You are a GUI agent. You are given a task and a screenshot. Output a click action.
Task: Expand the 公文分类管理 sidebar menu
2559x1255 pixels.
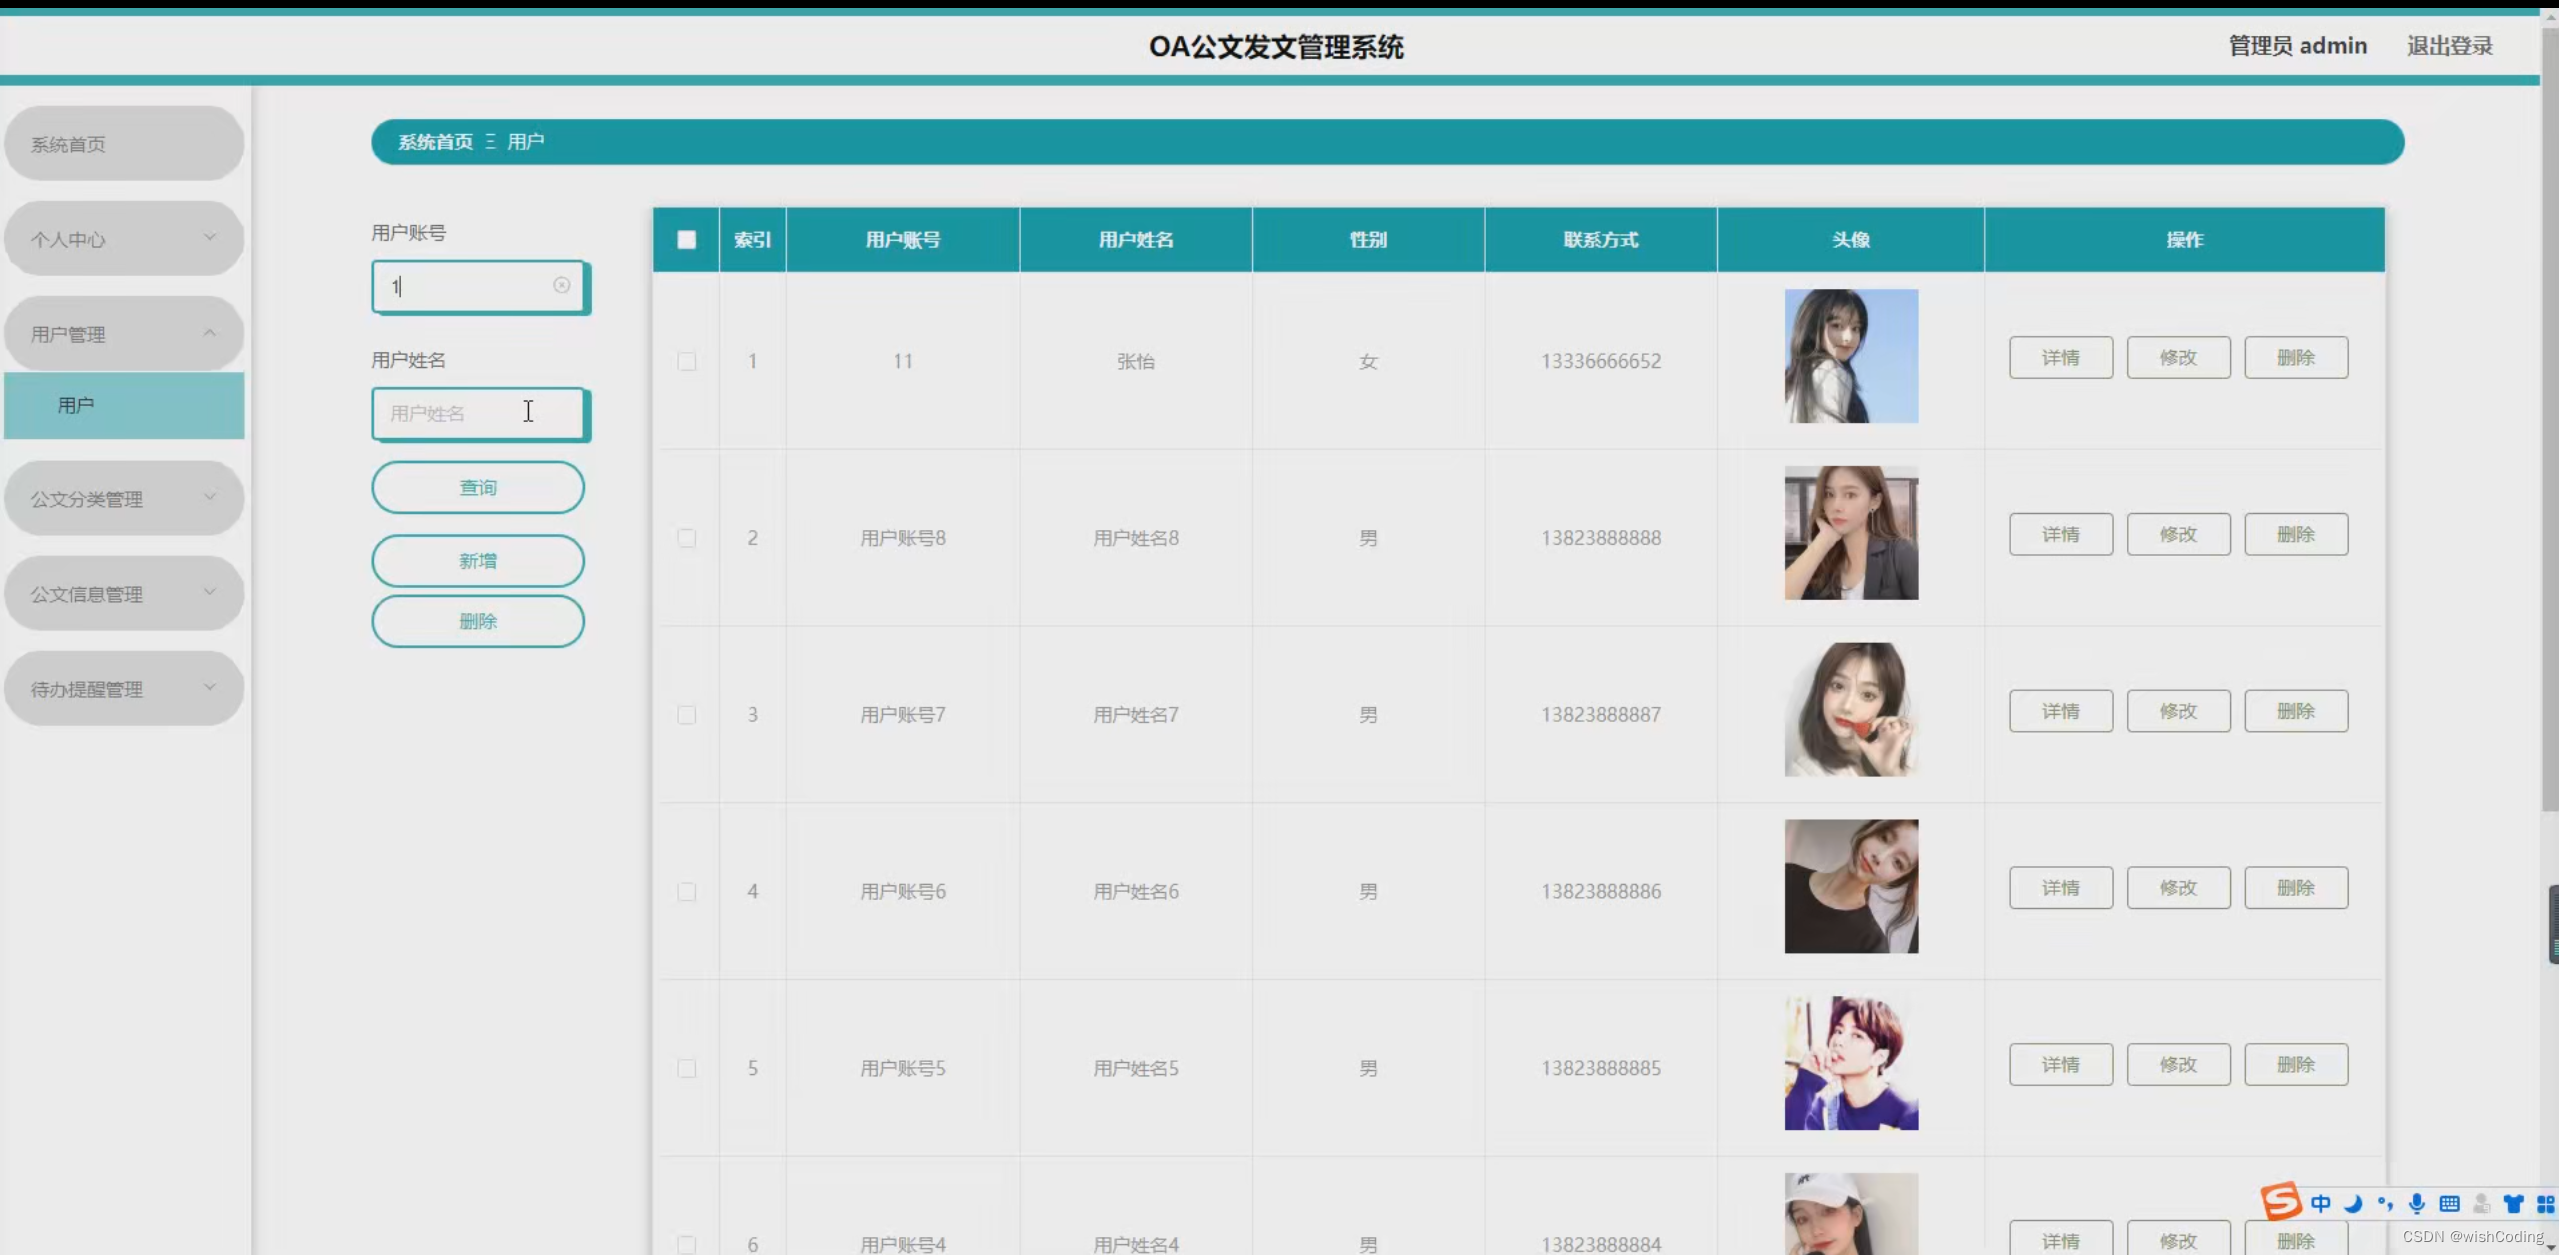(123, 498)
